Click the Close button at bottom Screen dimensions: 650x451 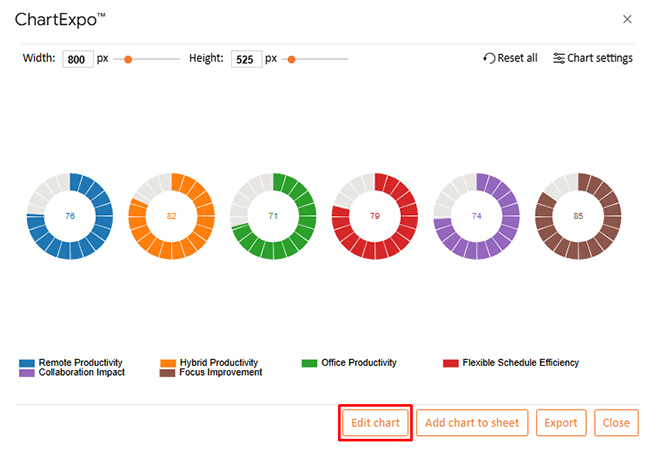[x=616, y=423]
